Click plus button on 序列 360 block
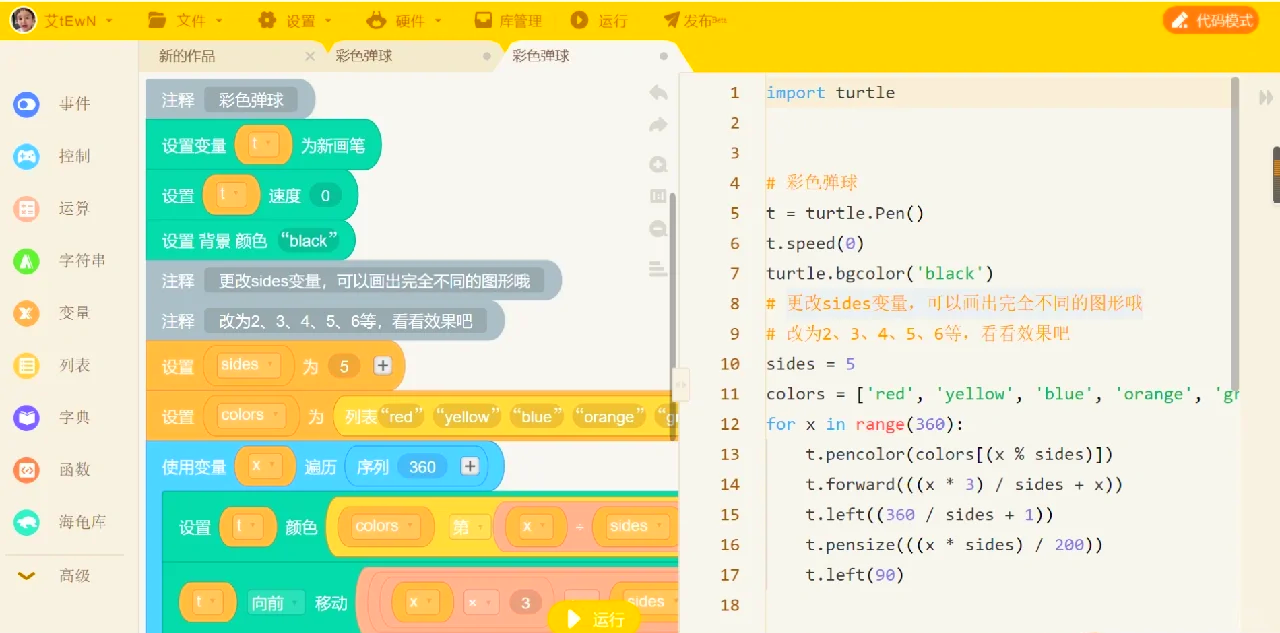Image resolution: width=1280 pixels, height=633 pixels. pyautogui.click(x=469, y=467)
